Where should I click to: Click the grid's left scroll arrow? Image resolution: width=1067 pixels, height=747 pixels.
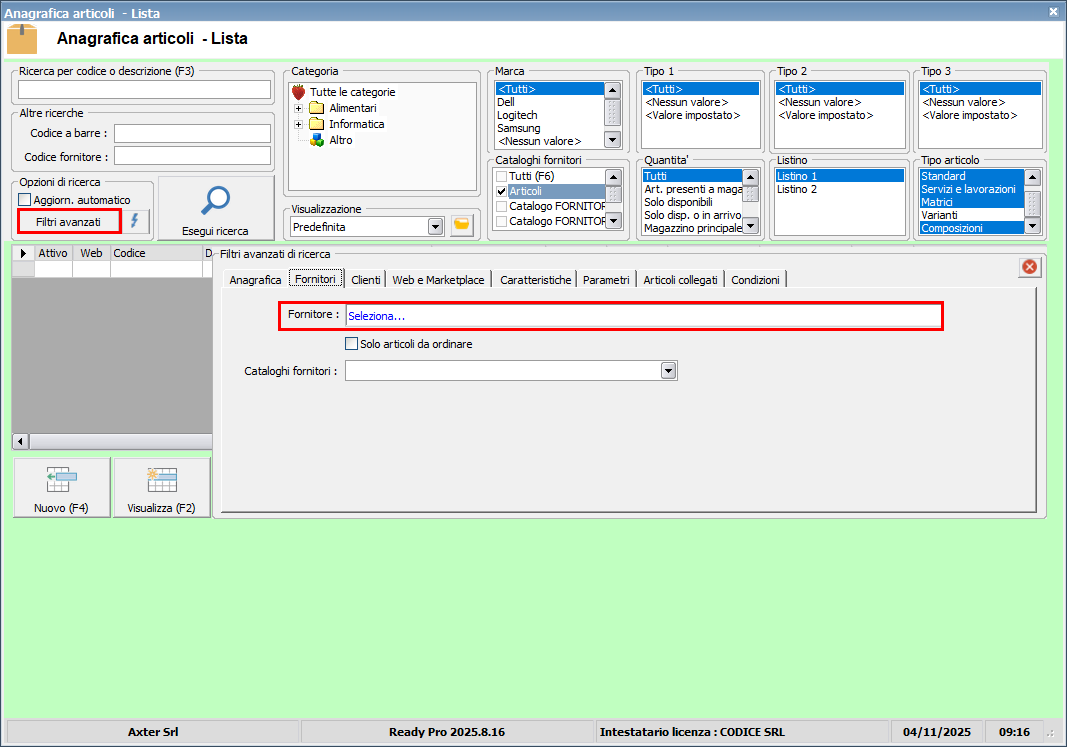click(x=20, y=442)
